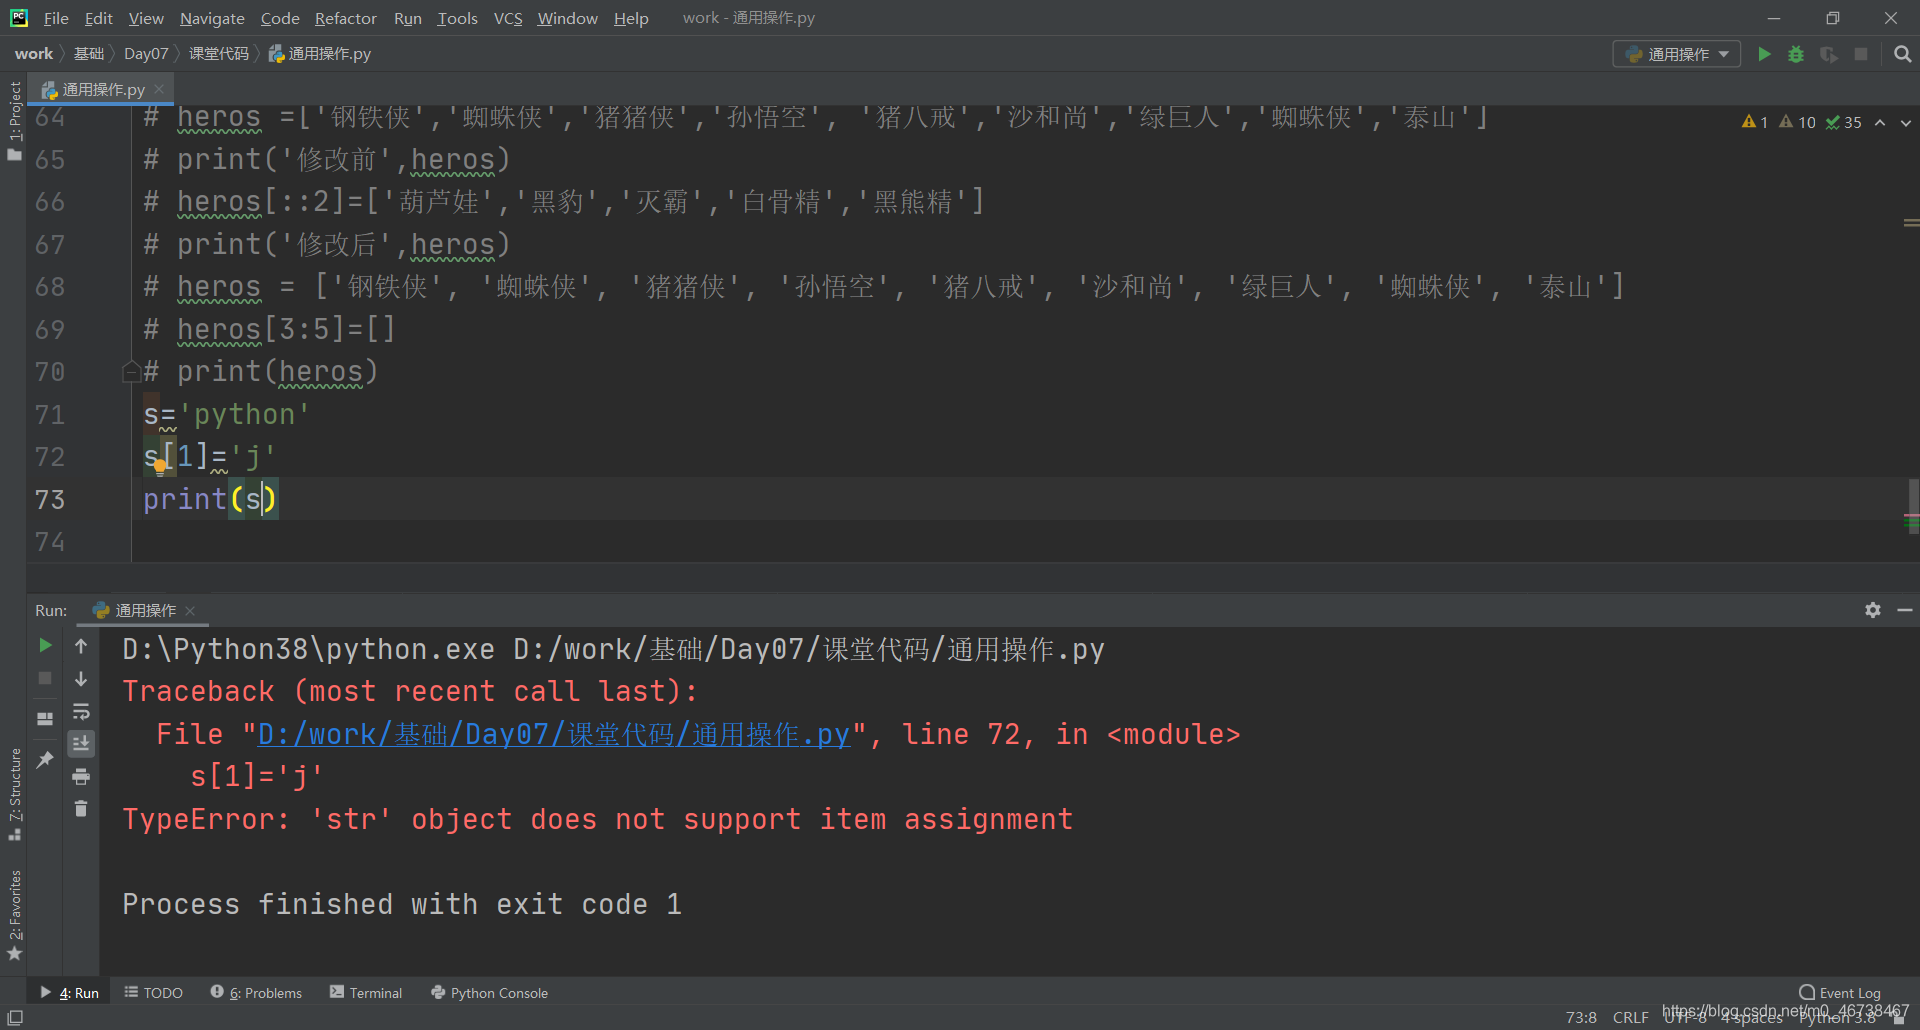Image resolution: width=1920 pixels, height=1030 pixels.
Task: Click the 基础 breadcrumb
Action: tap(89, 54)
